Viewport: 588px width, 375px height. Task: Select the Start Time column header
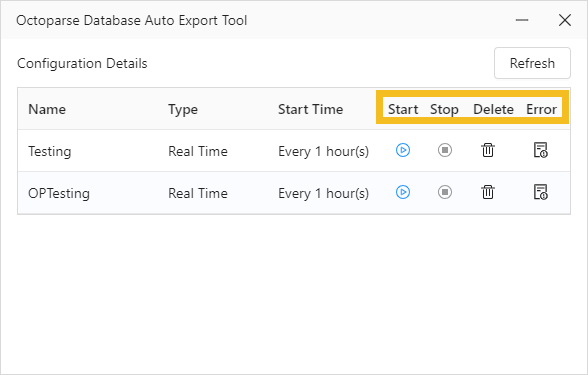coord(310,109)
